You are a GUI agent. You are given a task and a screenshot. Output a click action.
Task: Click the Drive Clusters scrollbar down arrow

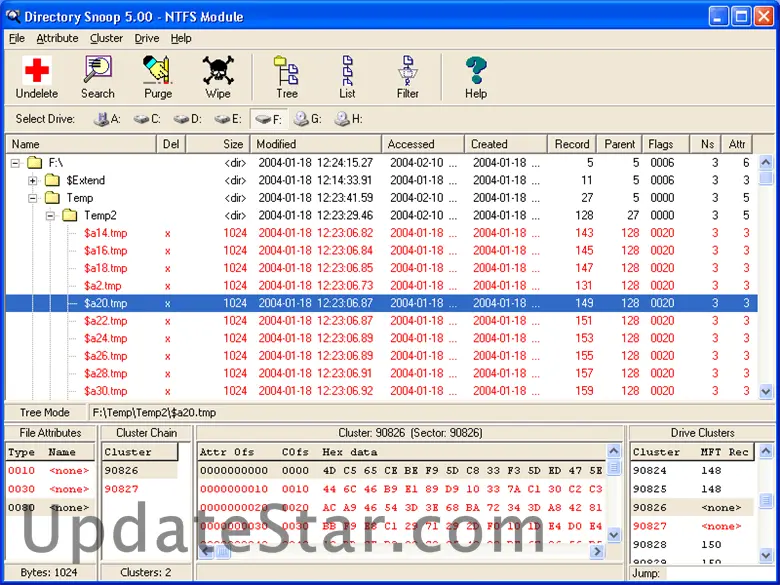[x=766, y=555]
